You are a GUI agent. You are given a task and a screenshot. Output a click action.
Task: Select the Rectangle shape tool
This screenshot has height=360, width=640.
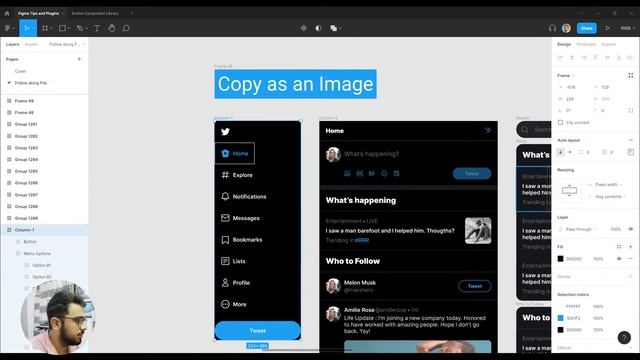[x=62, y=28]
